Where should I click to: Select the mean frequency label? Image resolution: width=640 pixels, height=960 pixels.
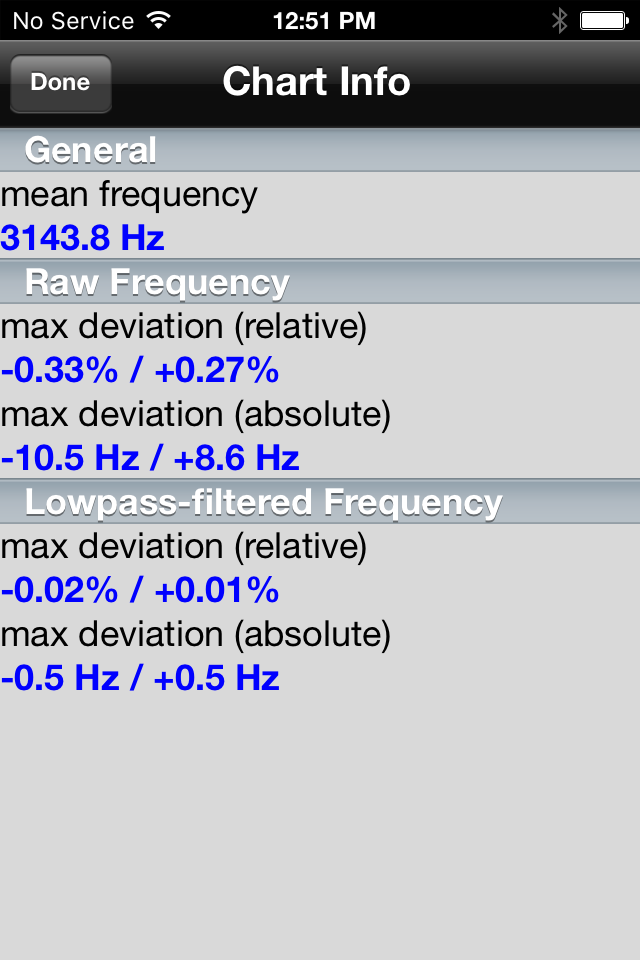tap(129, 195)
